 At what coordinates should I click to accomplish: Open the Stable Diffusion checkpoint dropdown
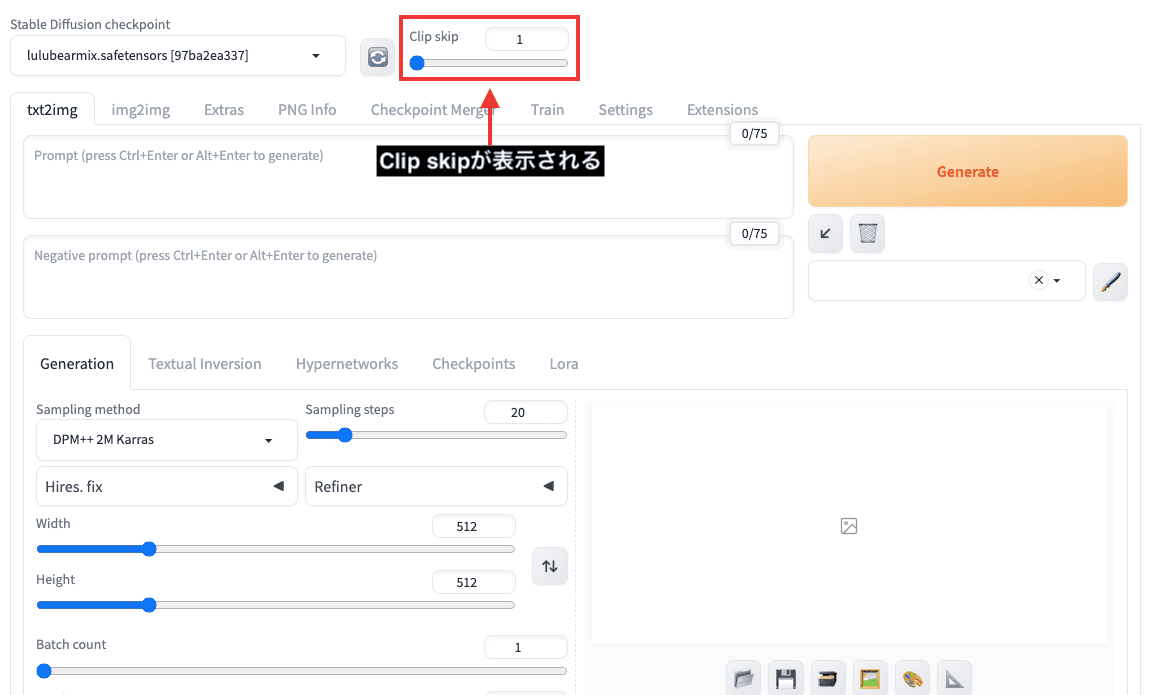tap(178, 56)
